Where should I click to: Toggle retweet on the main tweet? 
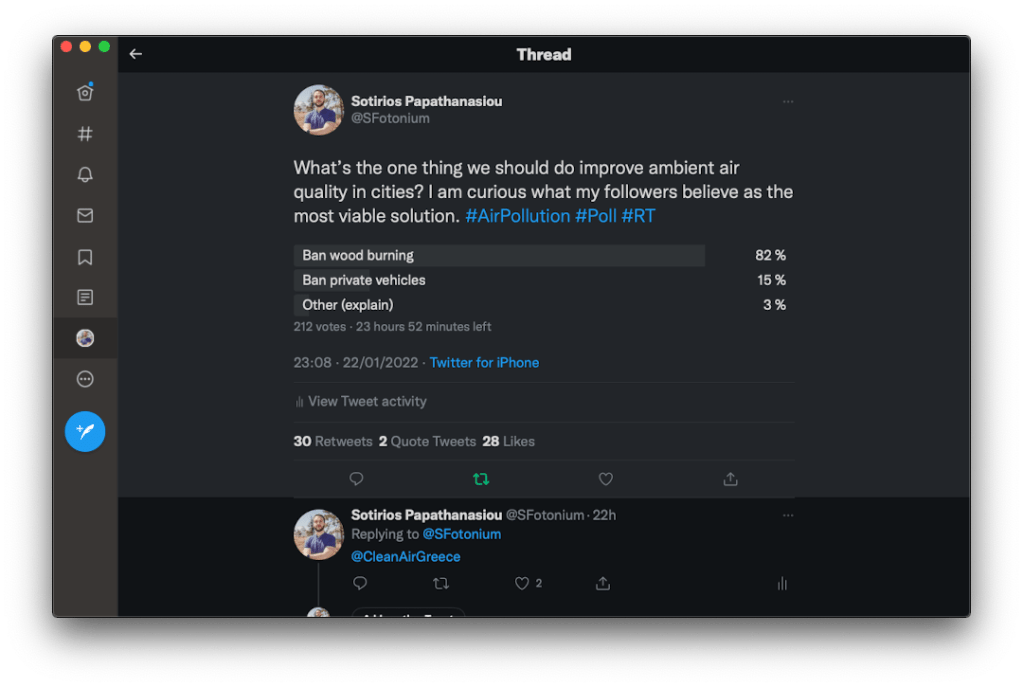481,479
